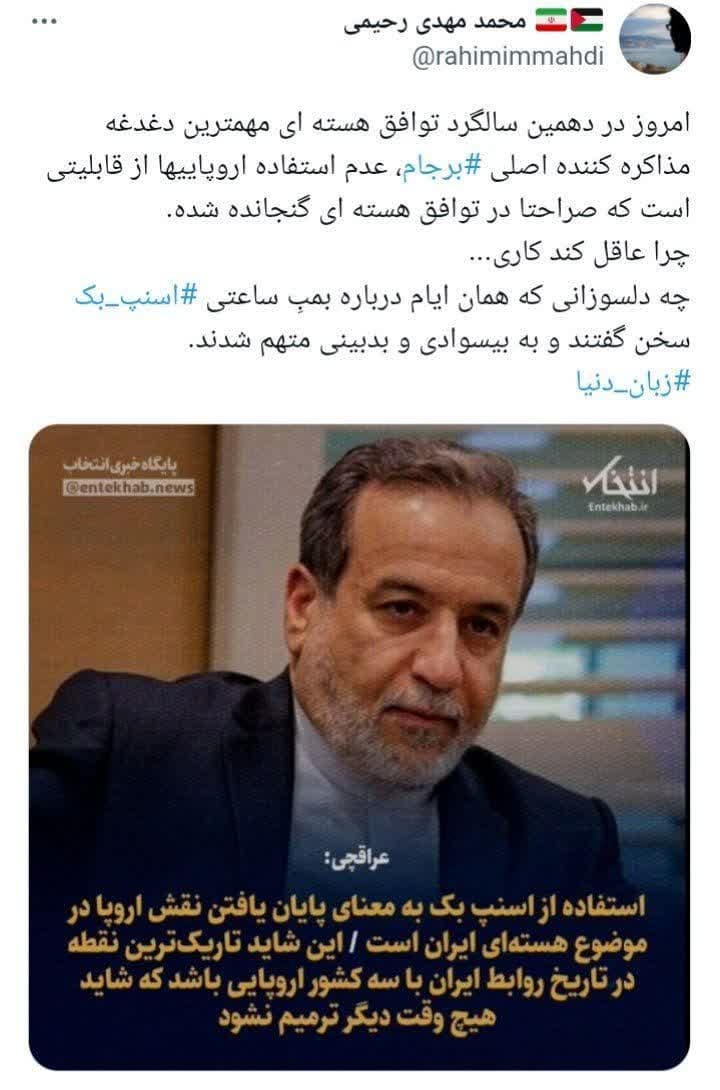Click the yellow headline starting استفاده از اسنپ بک
The image size is (720, 1090).
358,963
